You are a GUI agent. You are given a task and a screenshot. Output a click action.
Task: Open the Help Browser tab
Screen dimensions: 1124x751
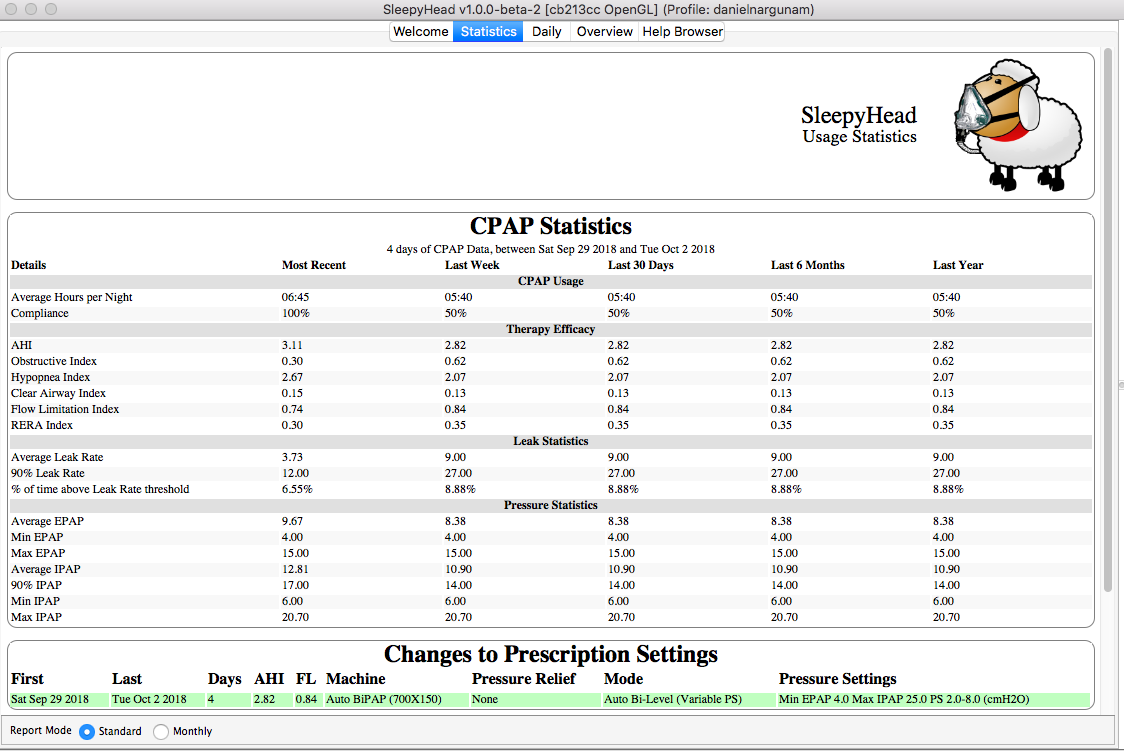[682, 32]
